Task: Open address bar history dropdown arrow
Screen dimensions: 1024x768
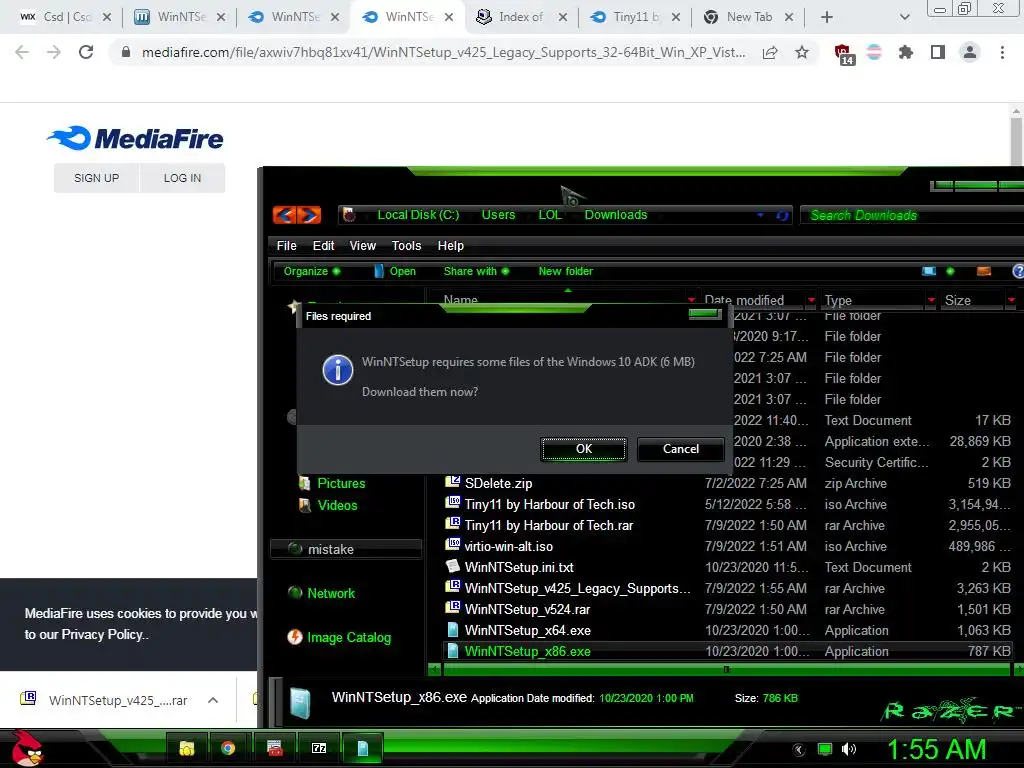Action: coord(760,214)
